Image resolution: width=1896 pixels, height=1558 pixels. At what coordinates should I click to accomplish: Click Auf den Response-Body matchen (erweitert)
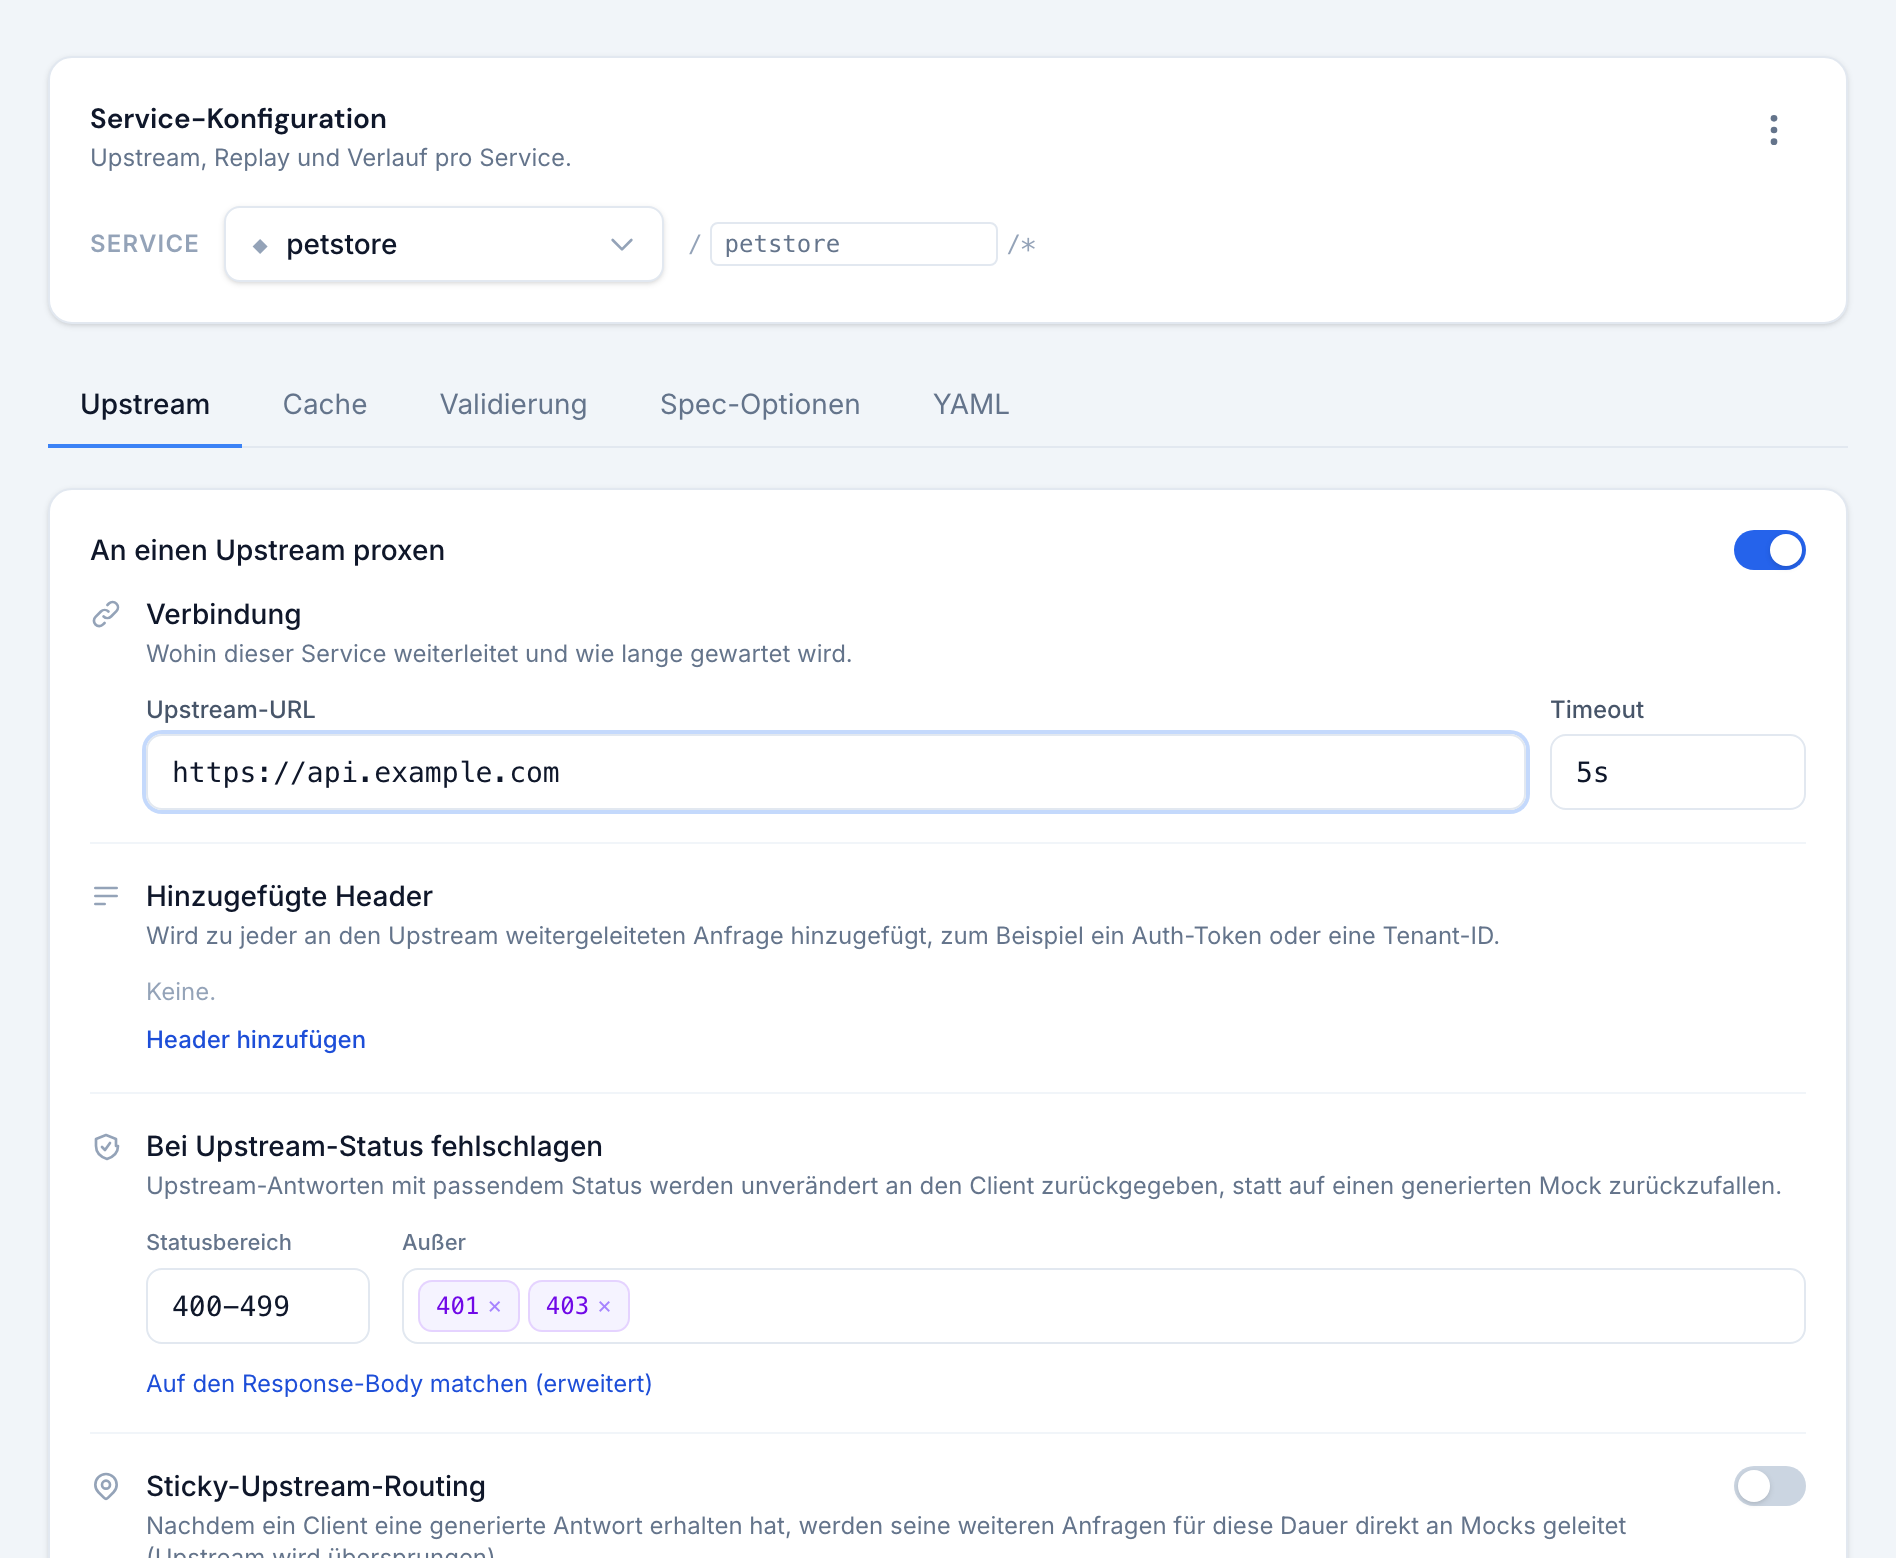399,1384
